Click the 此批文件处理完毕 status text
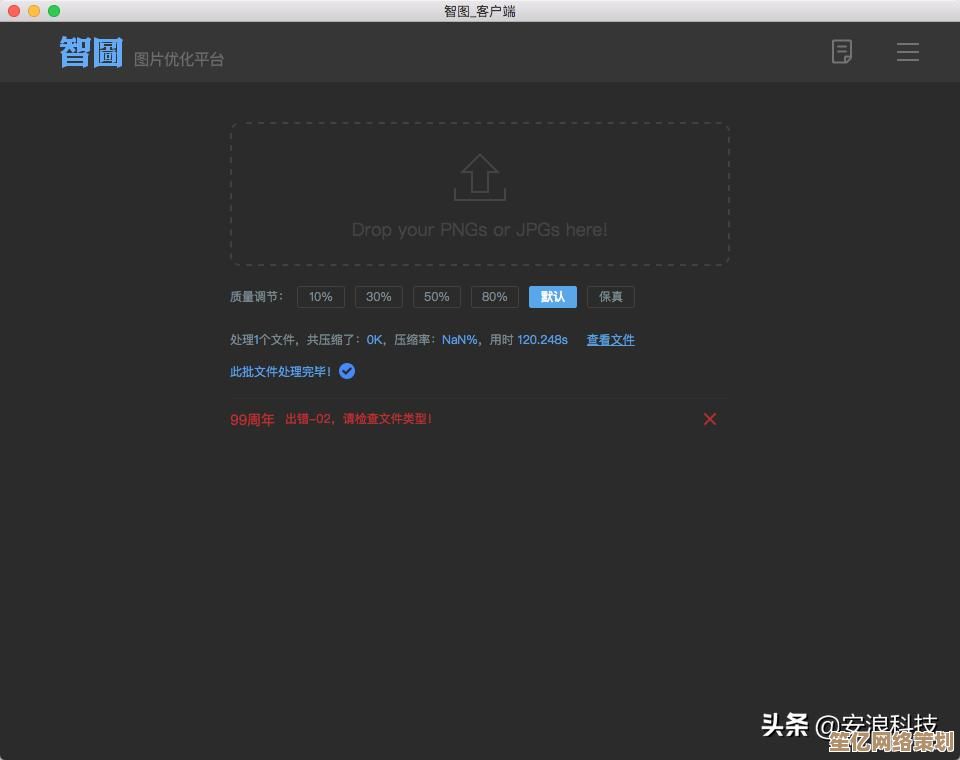Viewport: 960px width, 760px height. [280, 372]
